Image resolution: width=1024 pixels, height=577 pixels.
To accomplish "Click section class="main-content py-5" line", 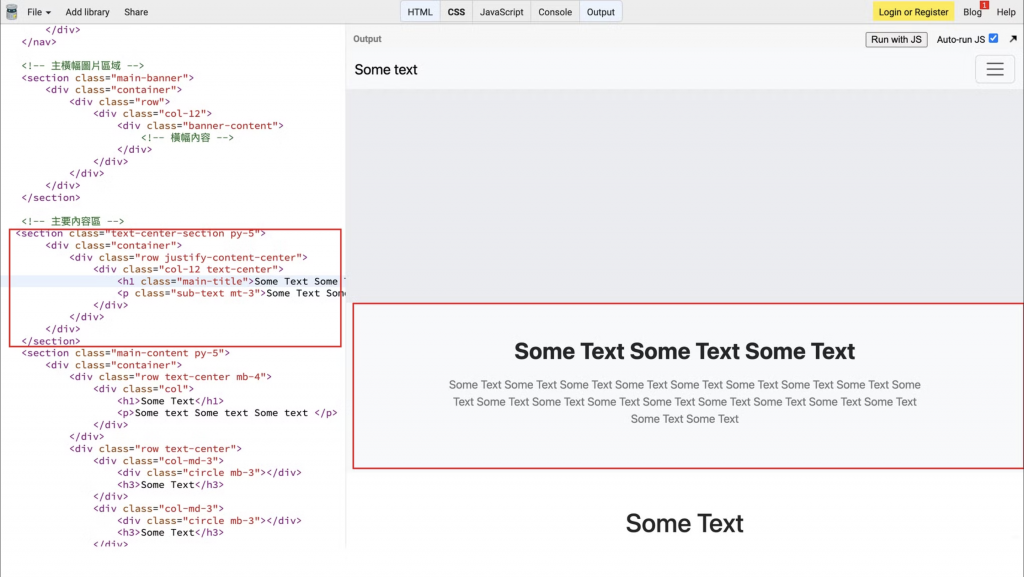I will [x=125, y=352].
